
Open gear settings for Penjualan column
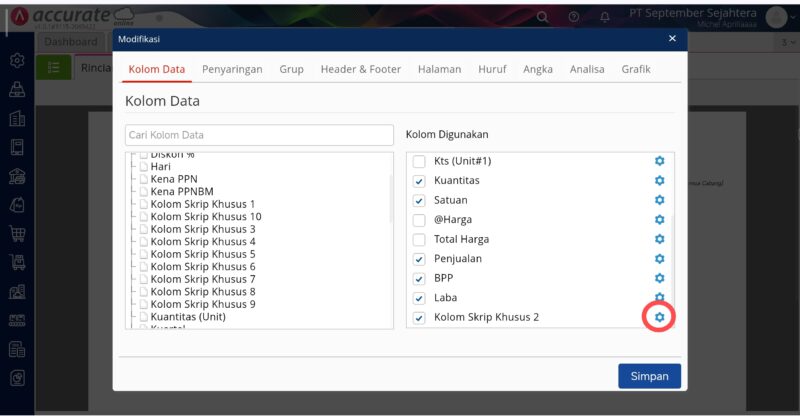click(659, 259)
